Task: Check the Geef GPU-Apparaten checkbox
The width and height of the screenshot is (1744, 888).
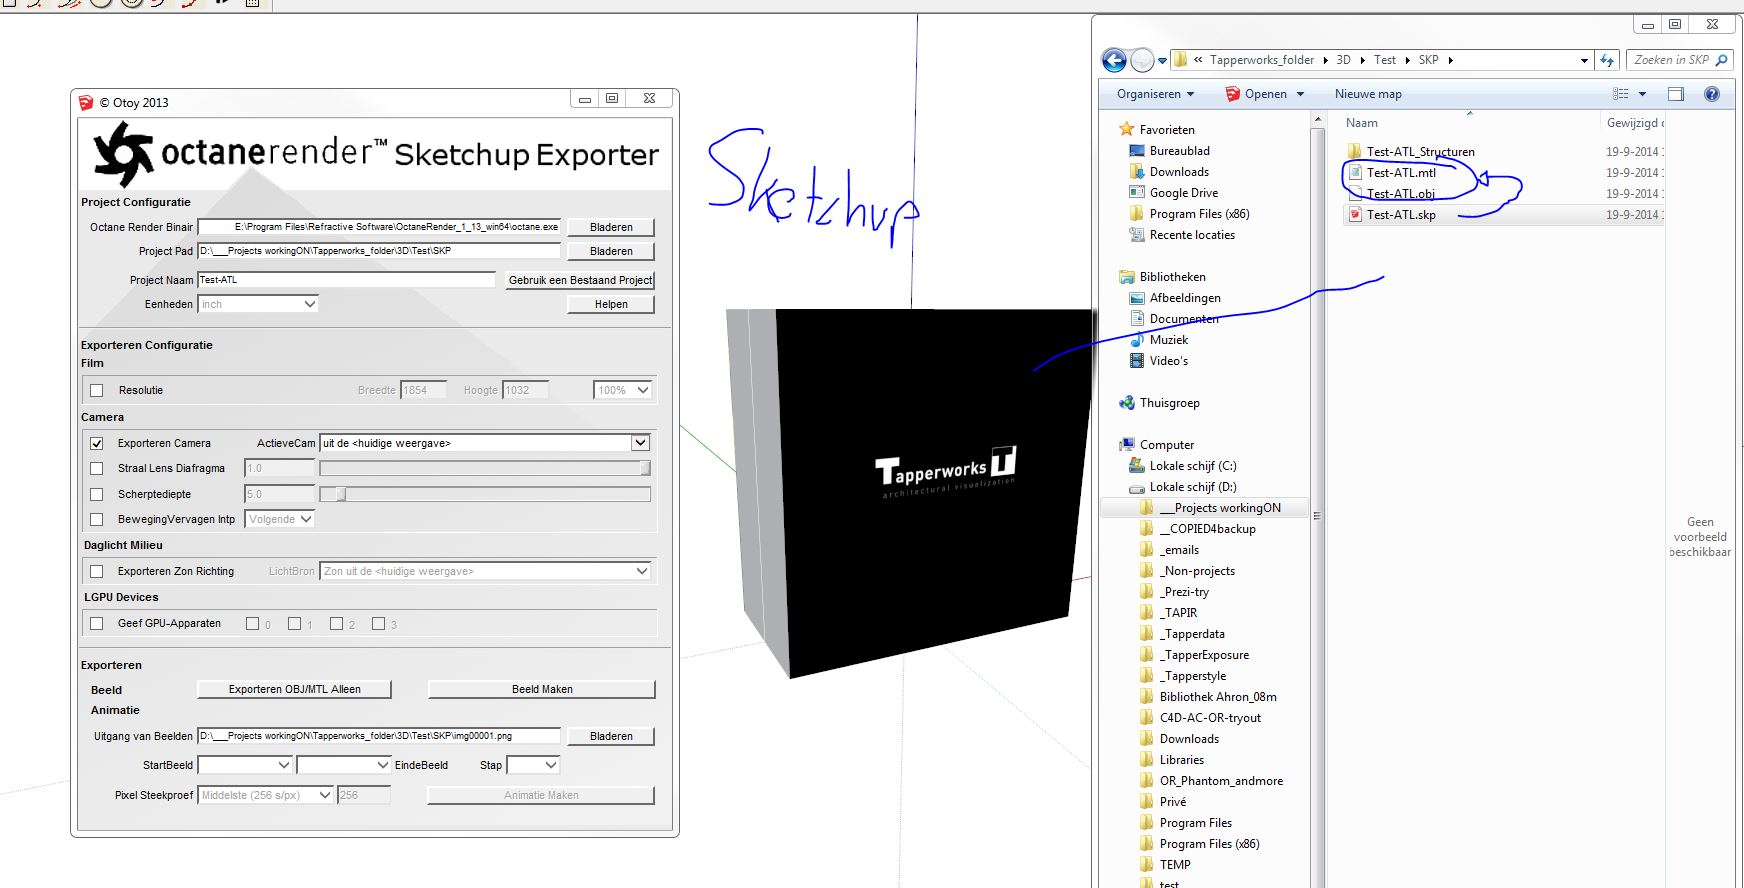Action: [x=97, y=624]
